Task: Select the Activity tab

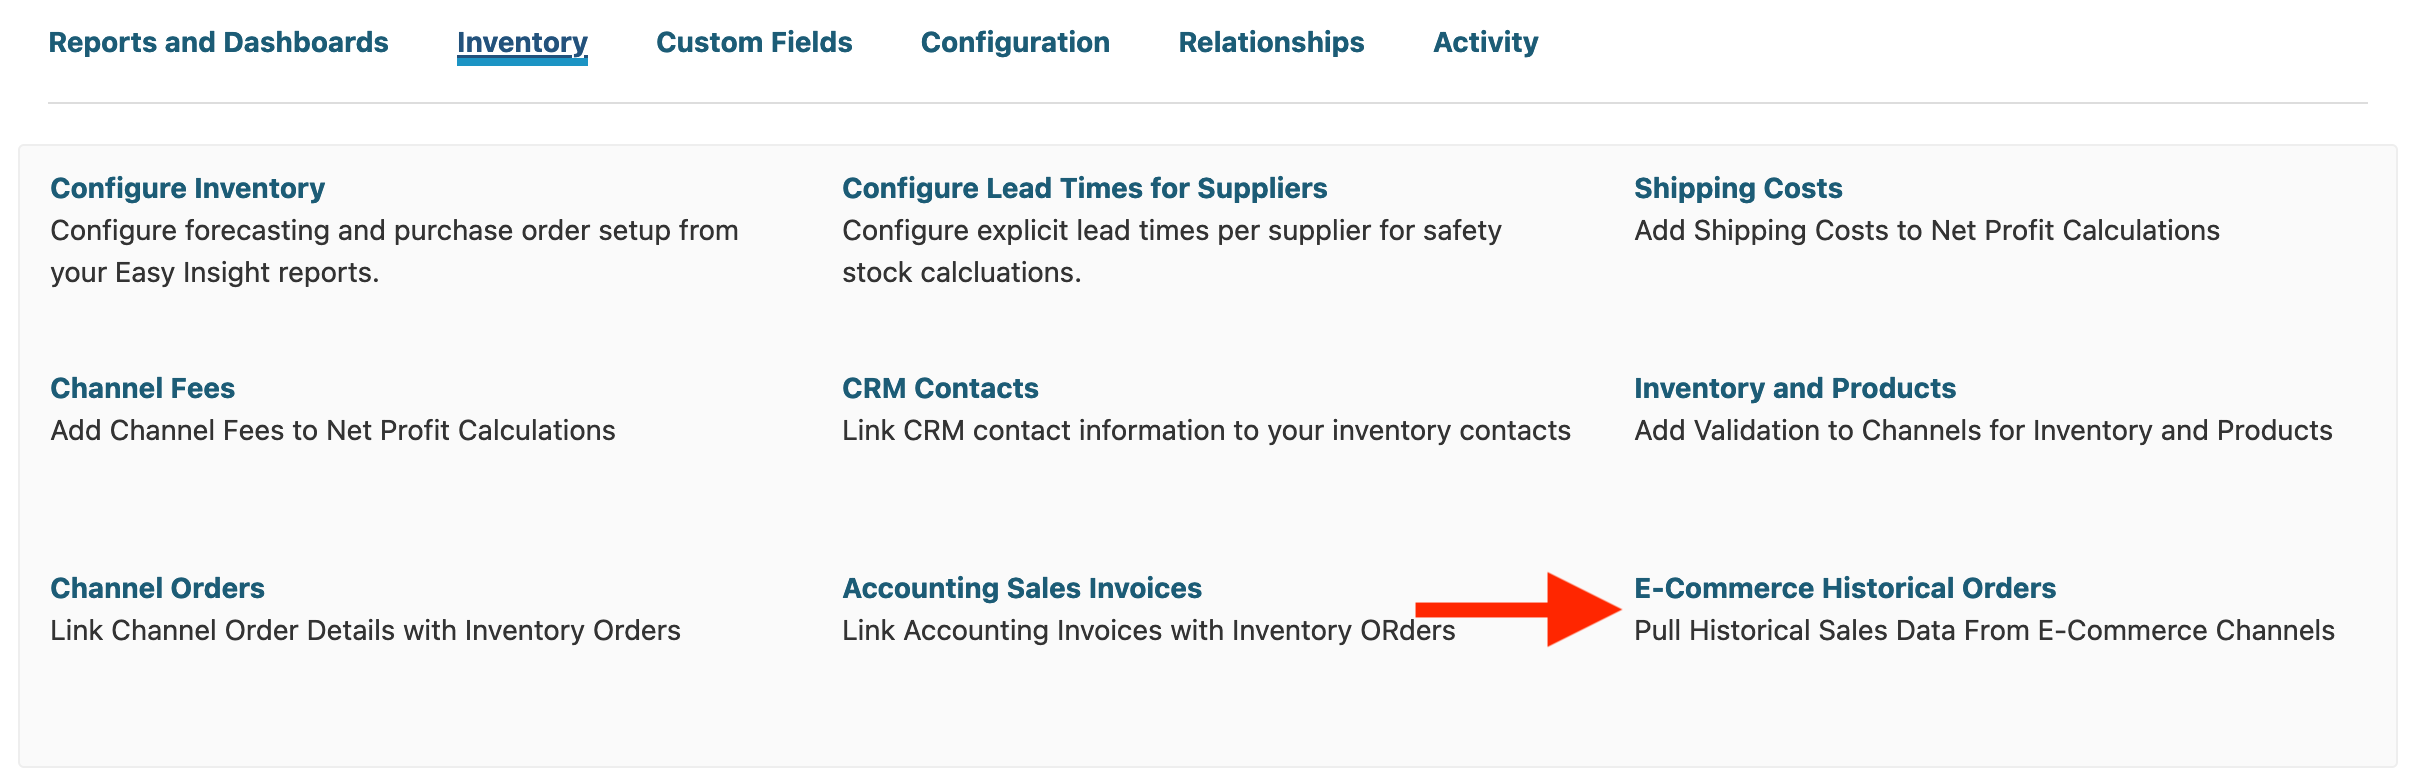Action: [1485, 42]
